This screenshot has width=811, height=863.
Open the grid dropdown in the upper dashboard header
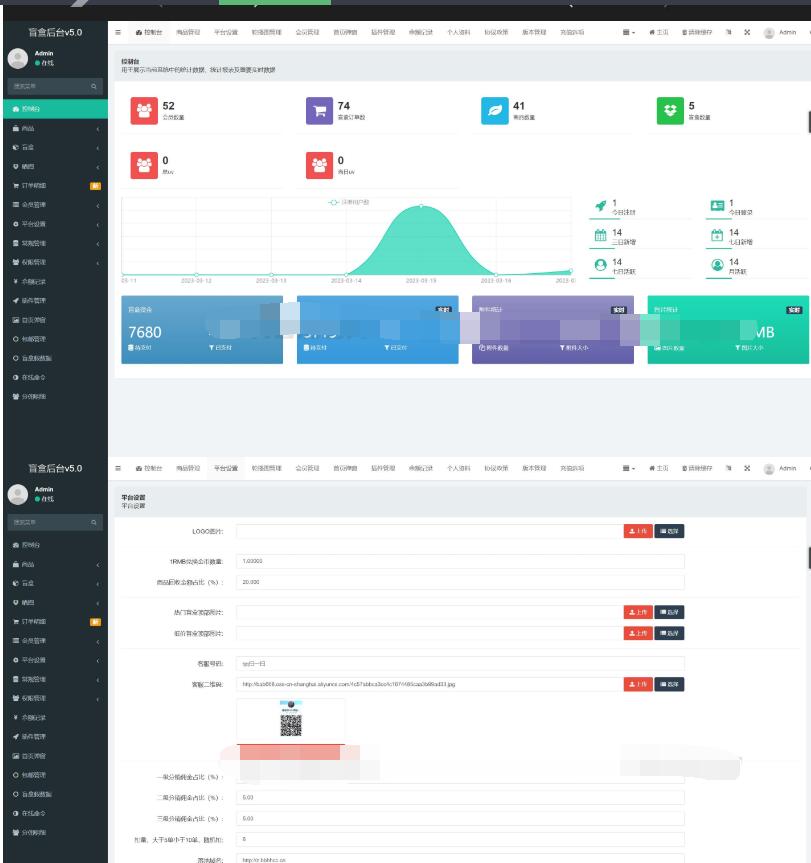(x=629, y=33)
